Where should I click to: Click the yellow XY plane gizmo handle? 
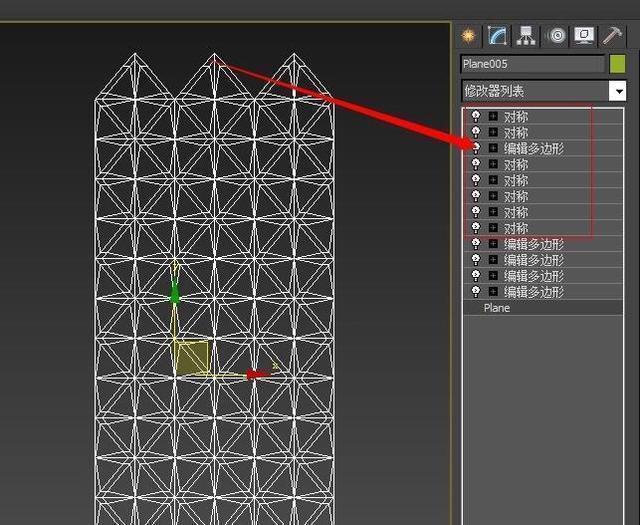[192, 358]
